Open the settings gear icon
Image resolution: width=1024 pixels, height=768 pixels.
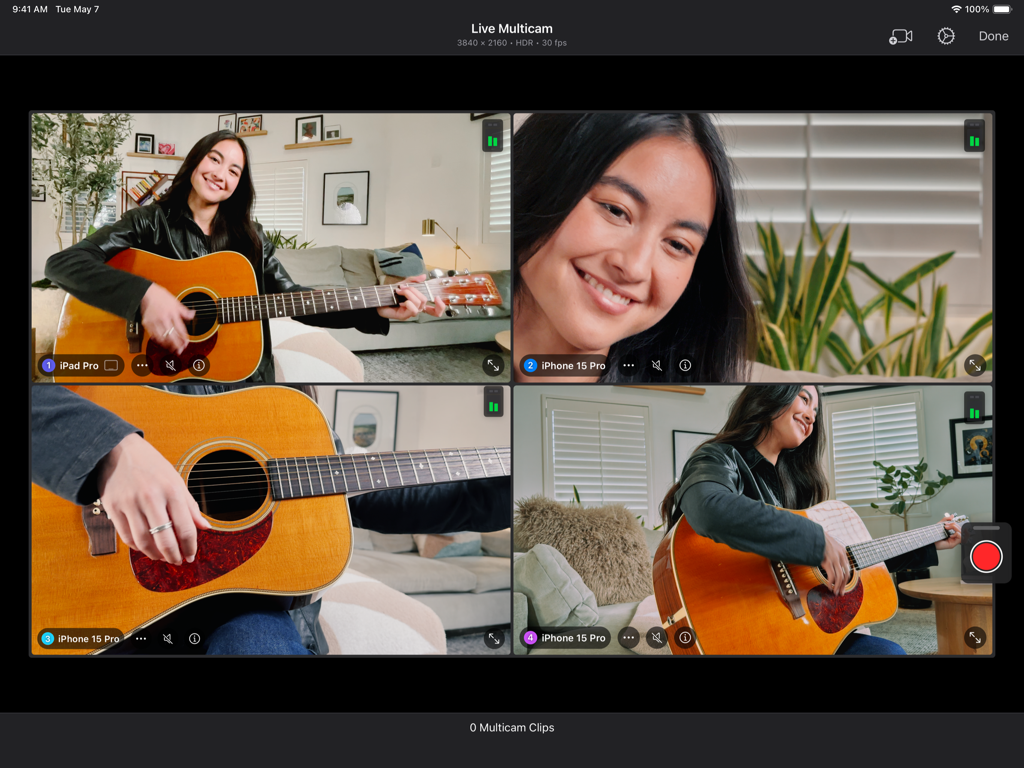945,36
